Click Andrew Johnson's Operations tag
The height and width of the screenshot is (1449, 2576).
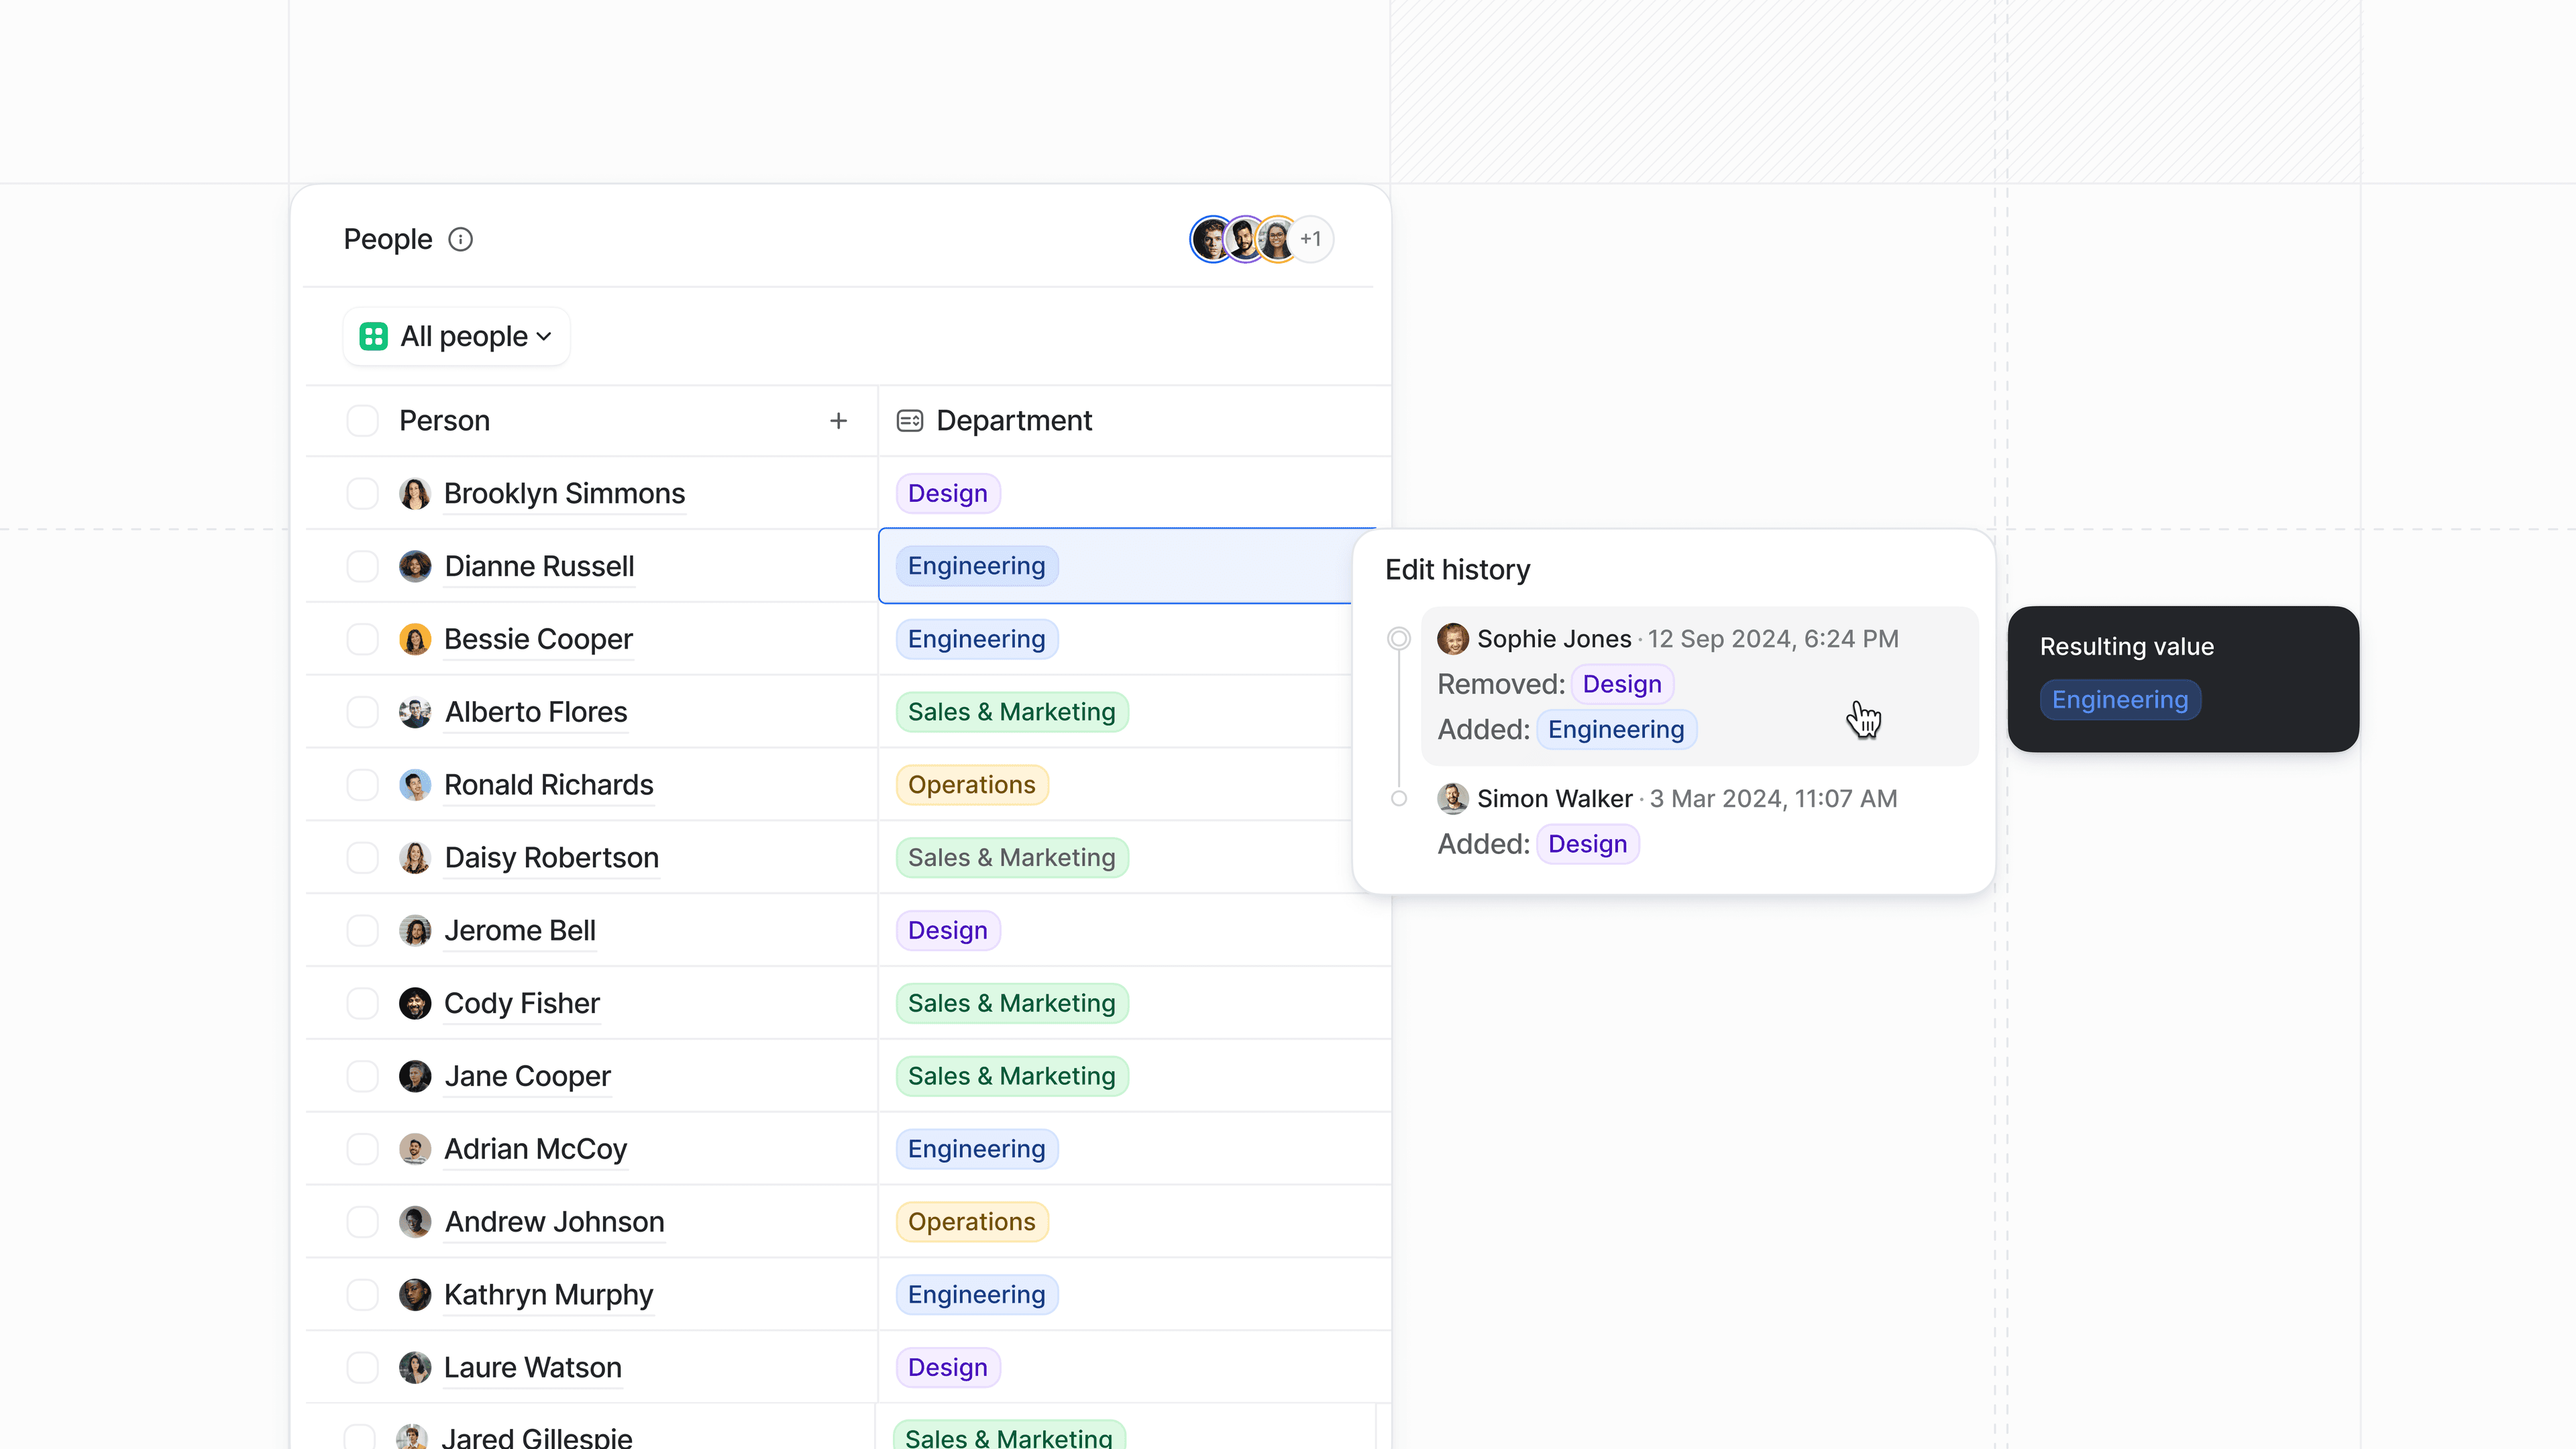(x=971, y=1221)
